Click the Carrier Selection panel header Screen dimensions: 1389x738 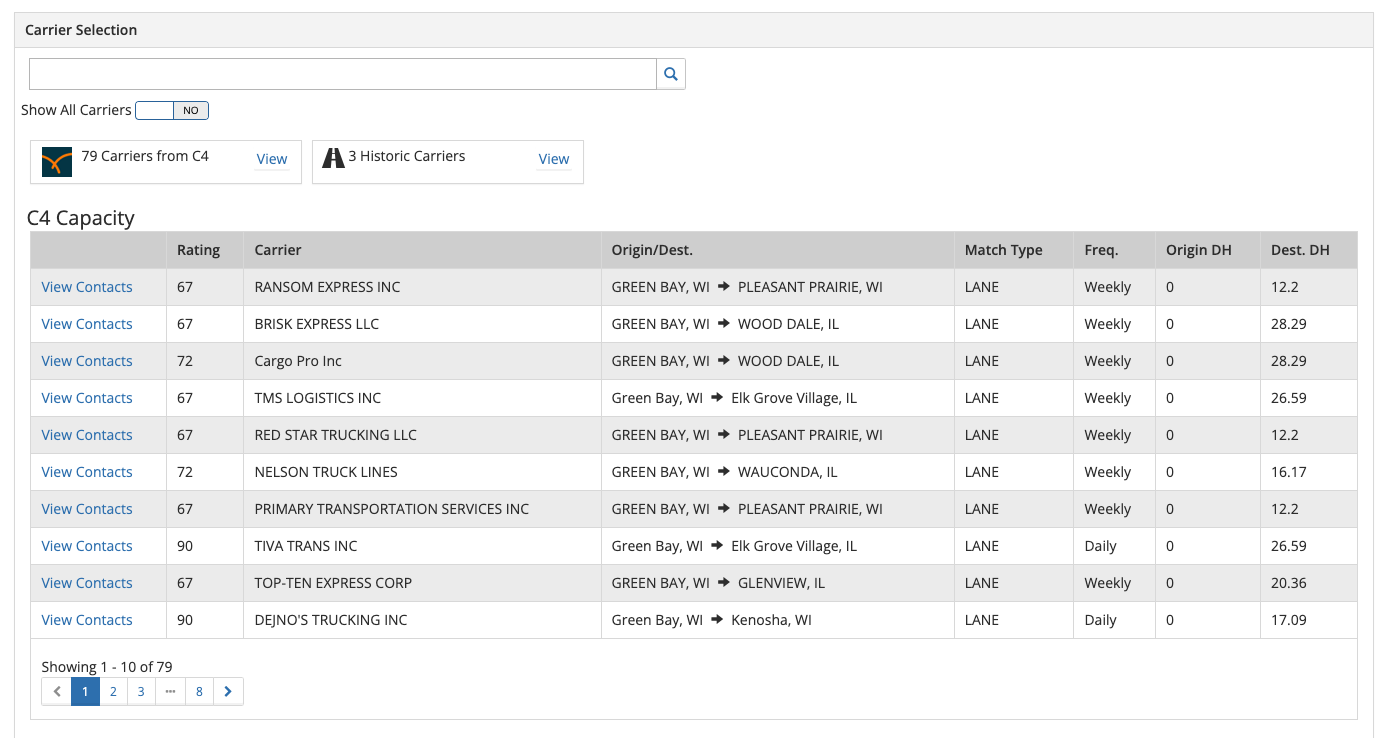[x=81, y=30]
